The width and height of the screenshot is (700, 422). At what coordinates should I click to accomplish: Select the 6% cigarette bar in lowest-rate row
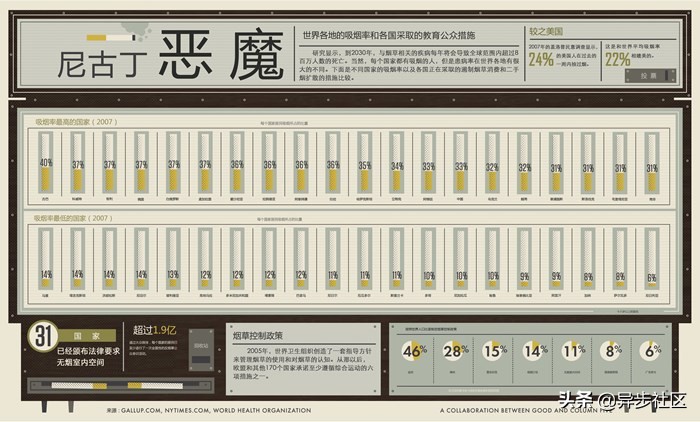652,259
